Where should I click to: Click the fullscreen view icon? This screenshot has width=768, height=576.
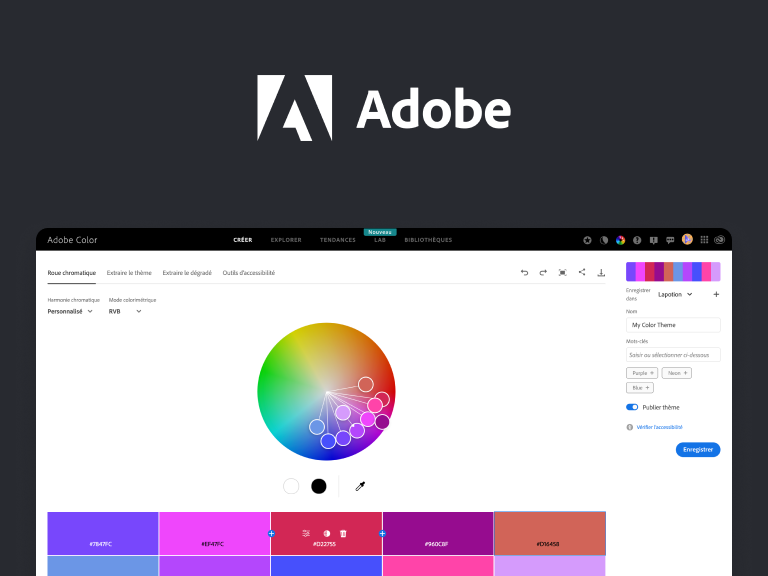[562, 273]
